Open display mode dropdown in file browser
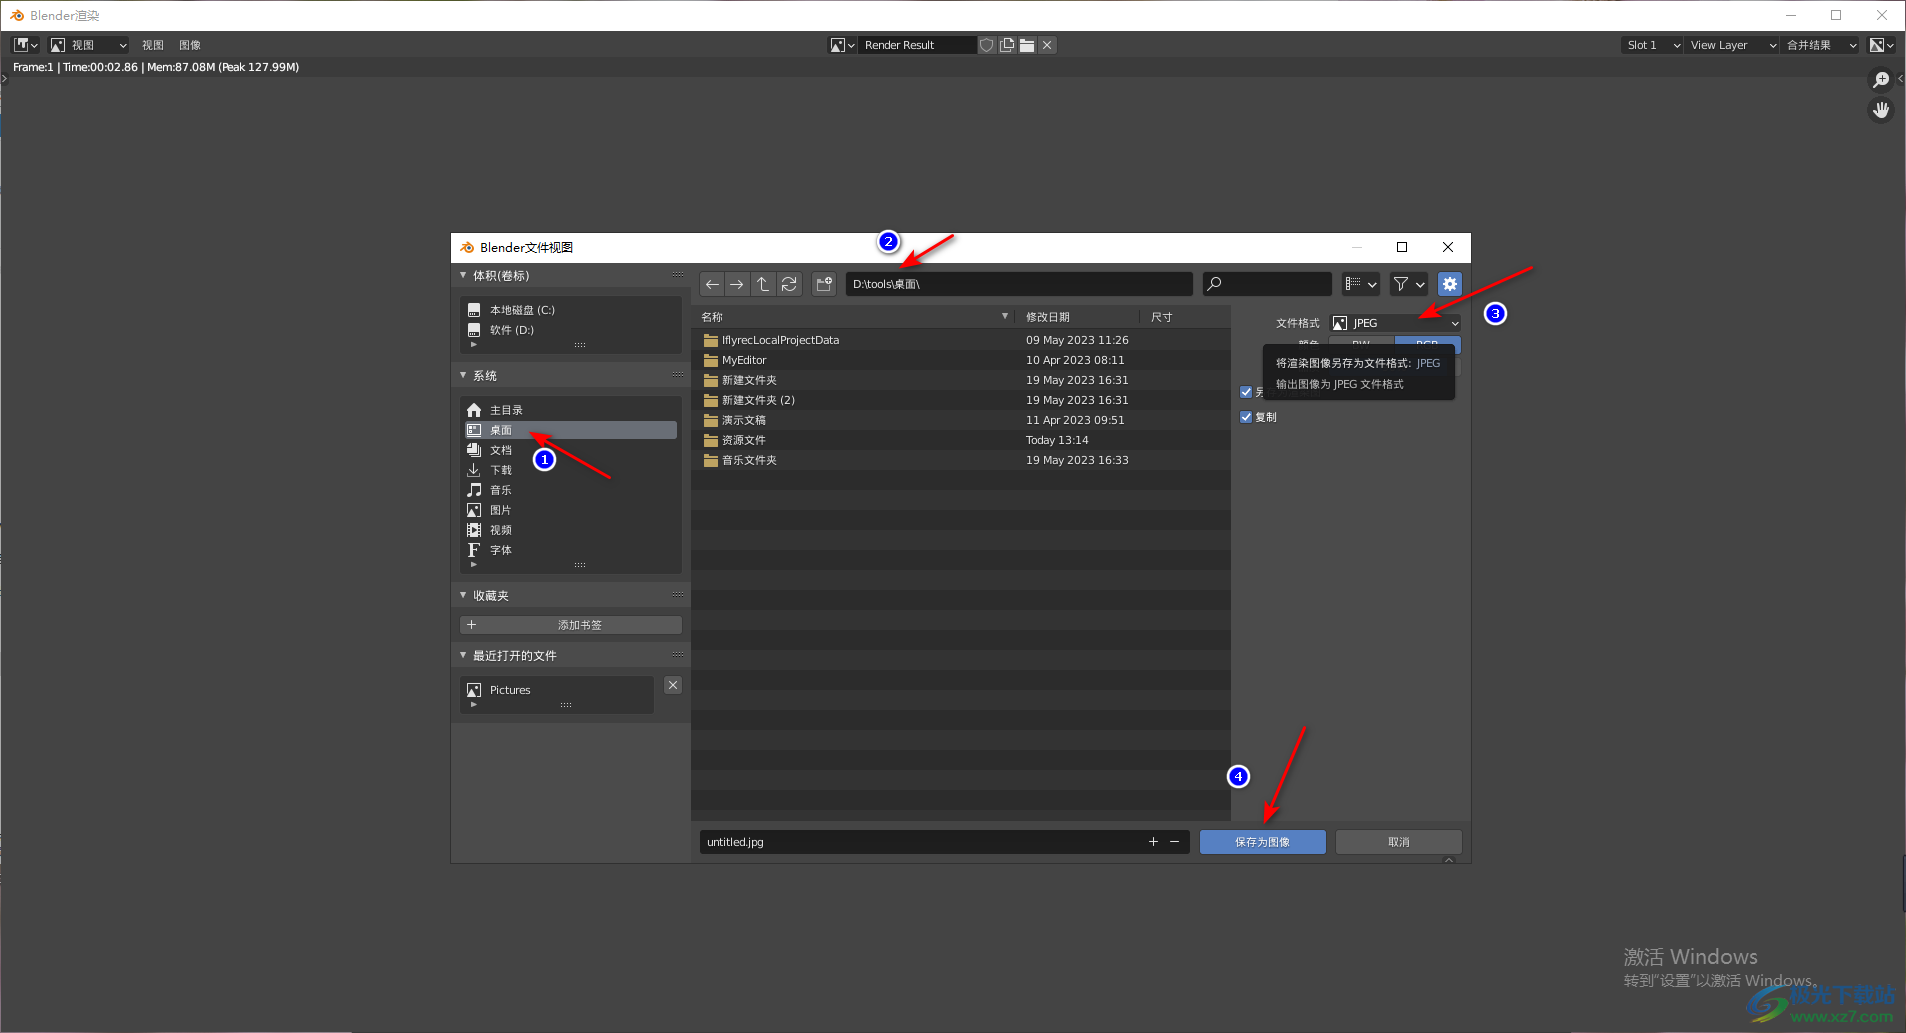 pos(1361,284)
